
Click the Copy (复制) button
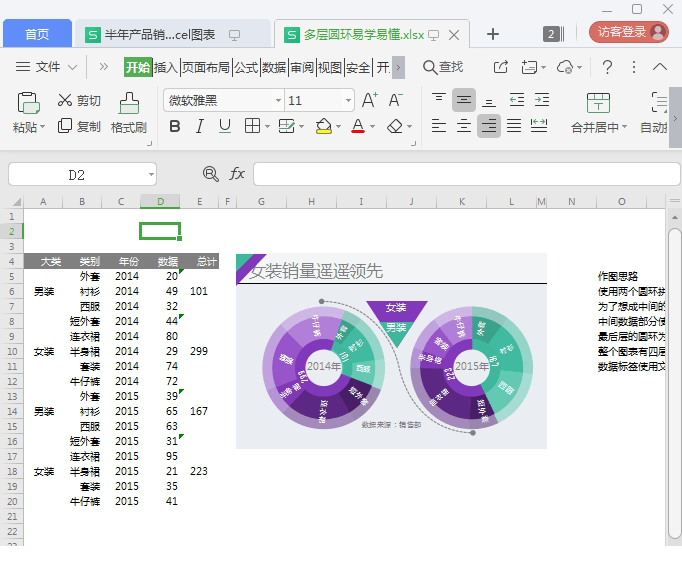[x=79, y=127]
